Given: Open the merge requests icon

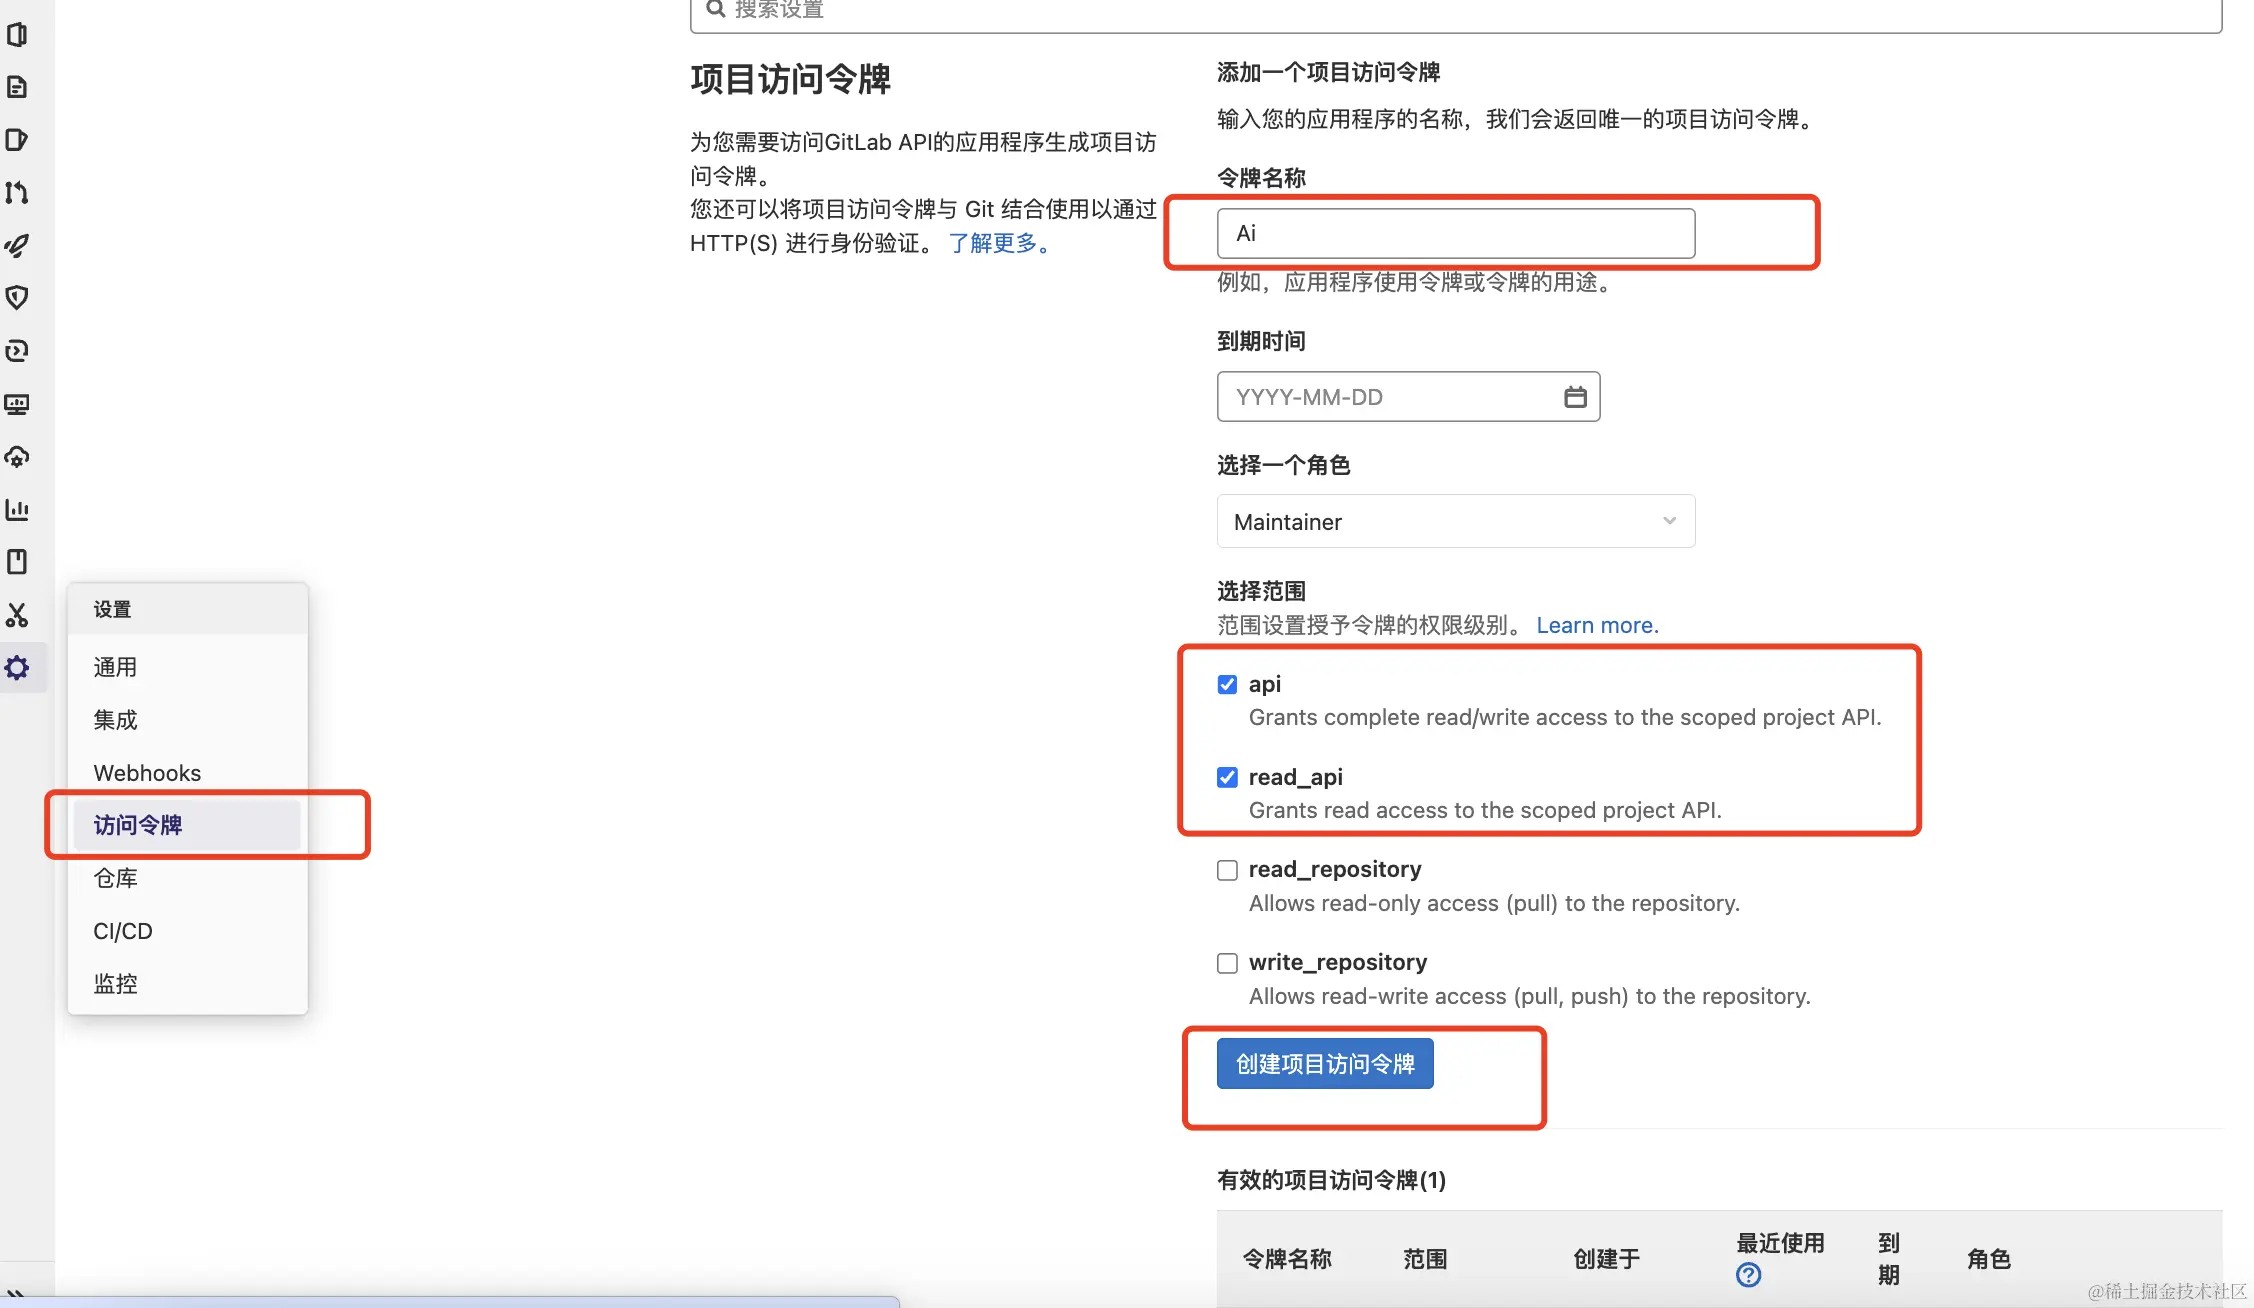Looking at the screenshot, I should [18, 193].
